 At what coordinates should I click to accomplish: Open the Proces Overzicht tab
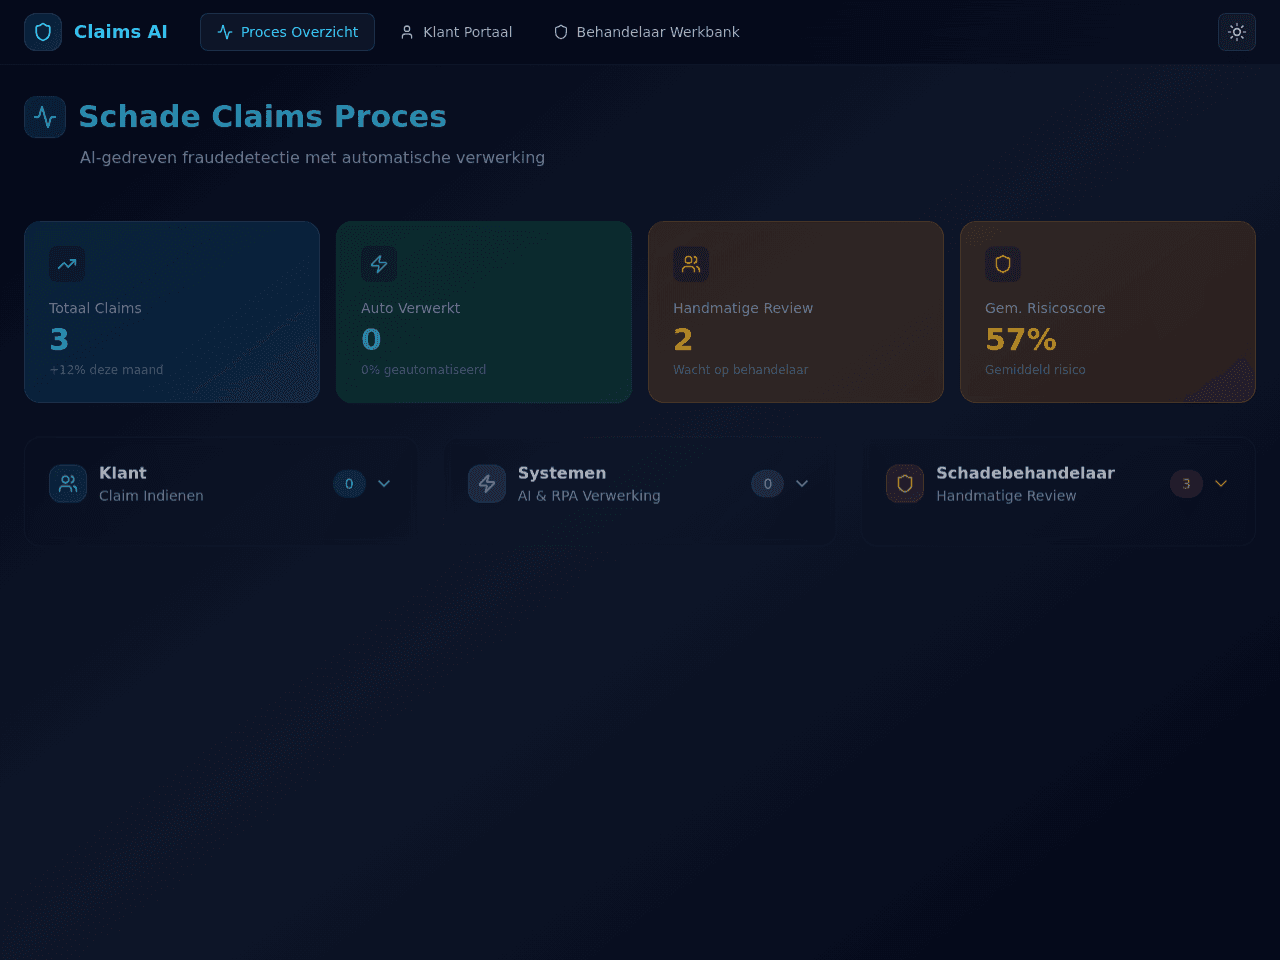[287, 32]
